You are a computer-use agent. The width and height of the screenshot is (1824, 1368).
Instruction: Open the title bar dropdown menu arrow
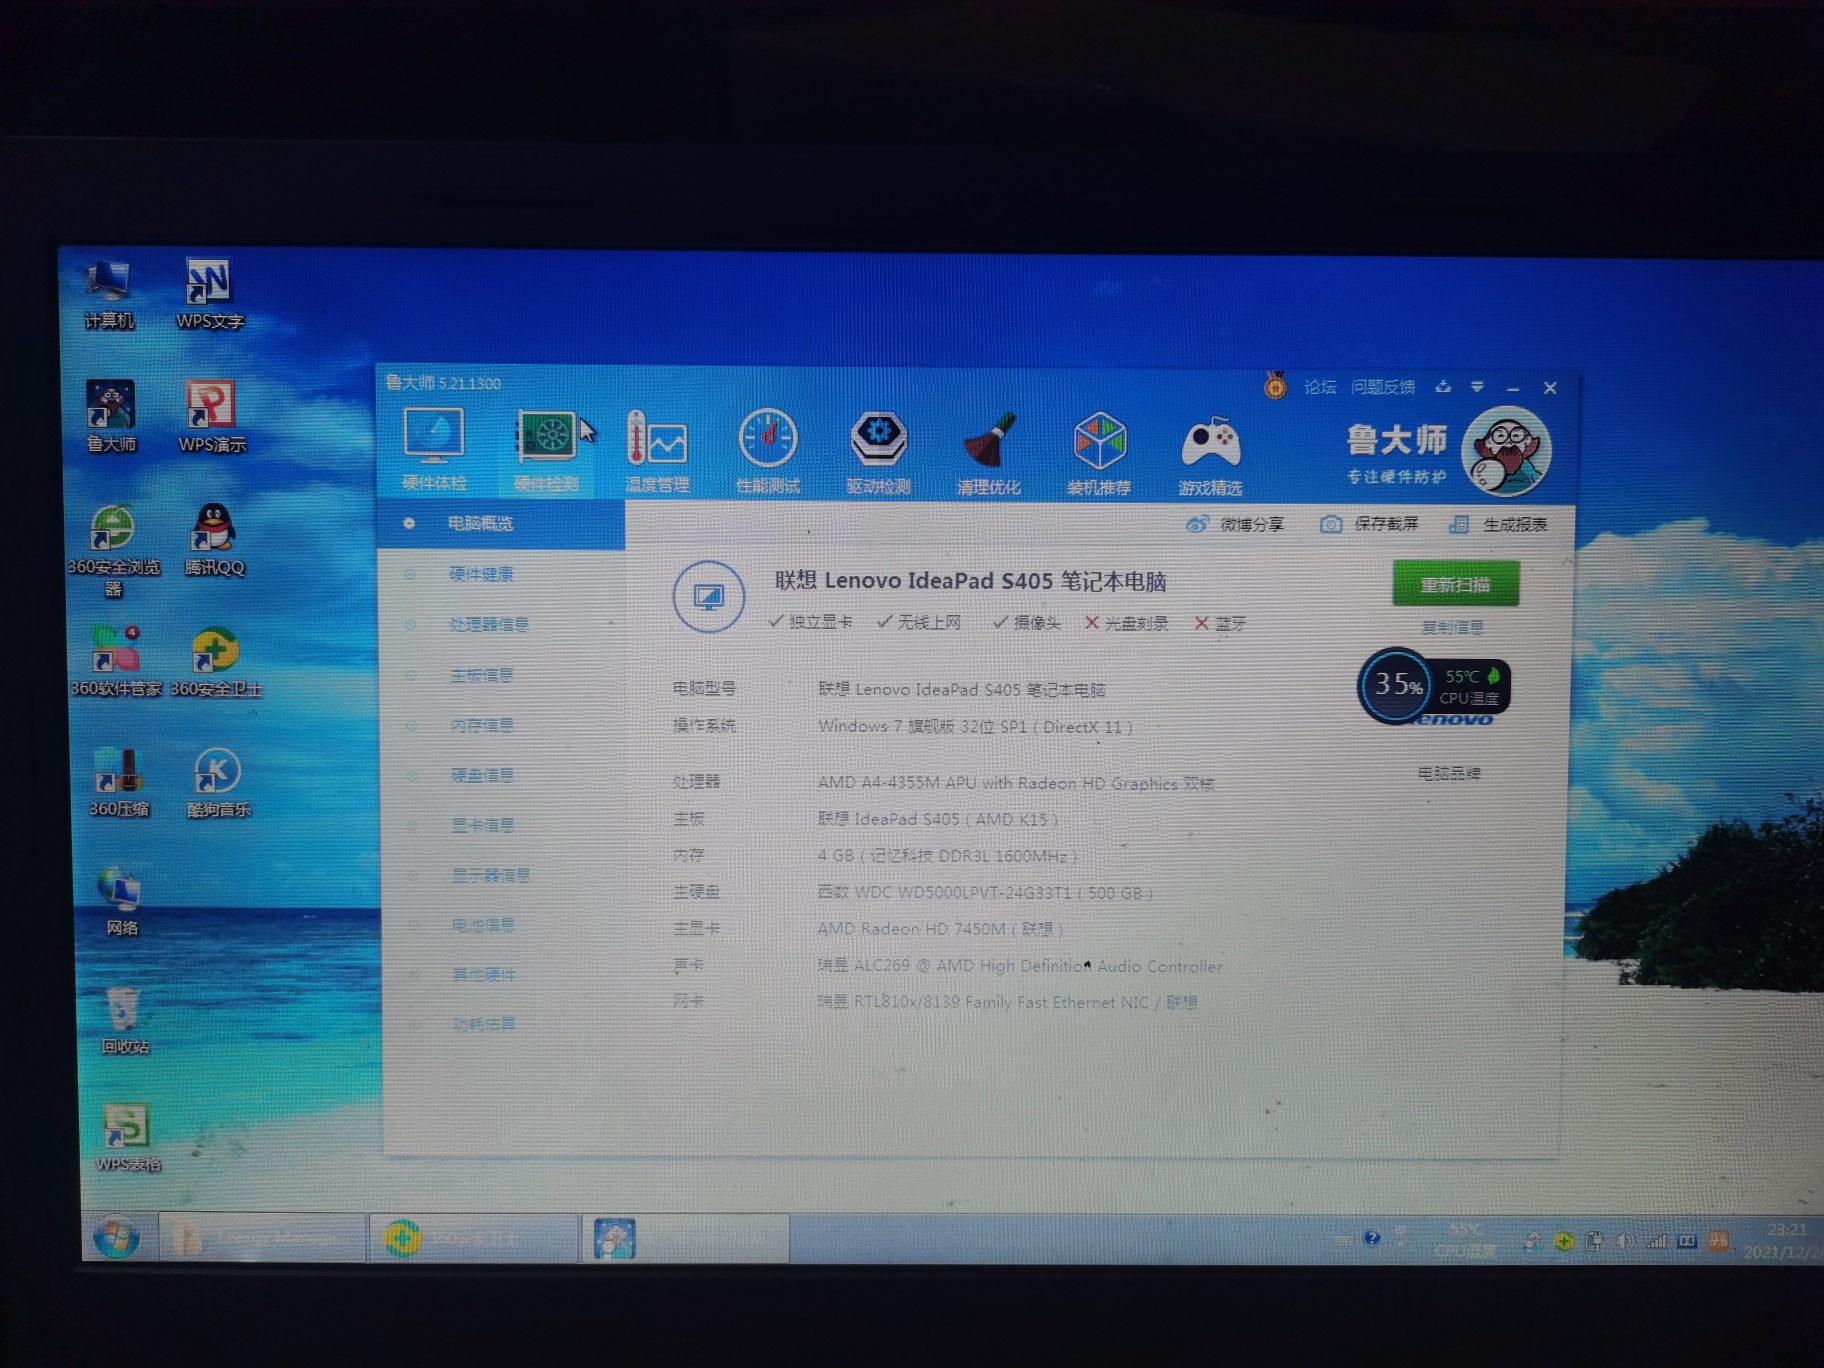(x=1477, y=387)
